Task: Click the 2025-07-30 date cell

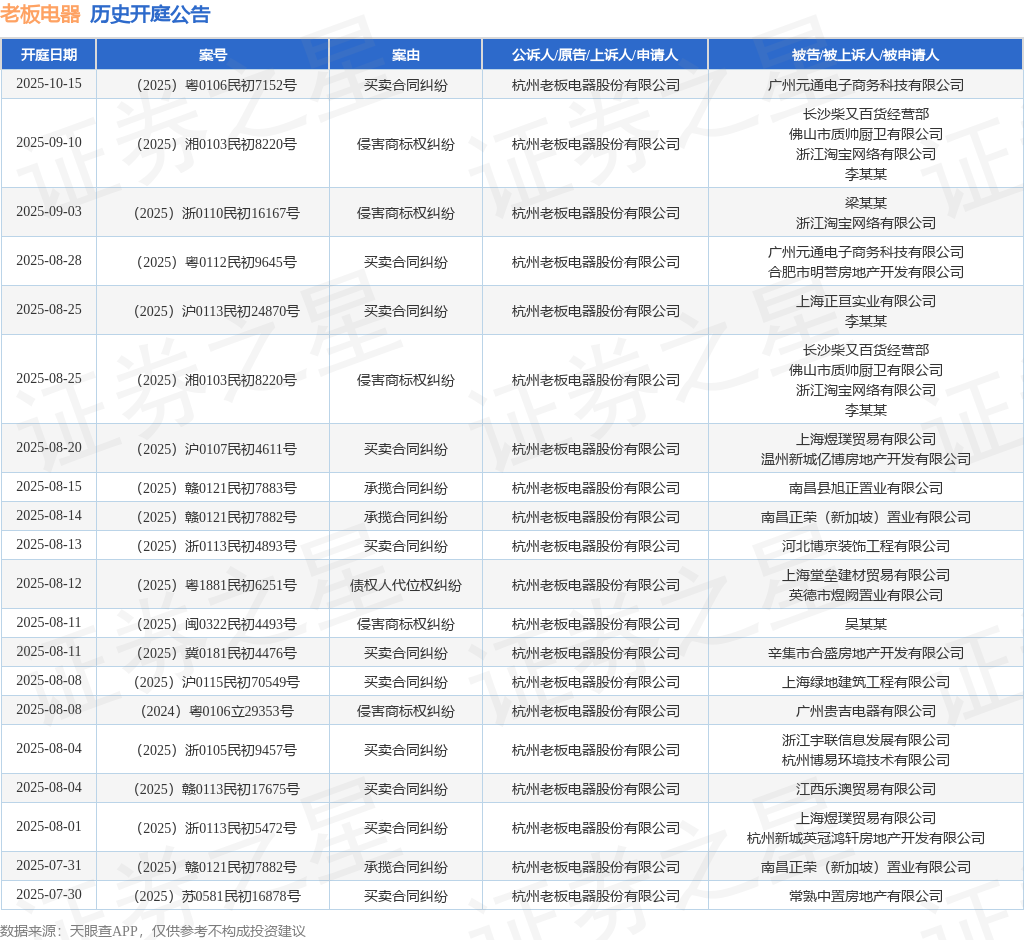Action: click(x=49, y=894)
